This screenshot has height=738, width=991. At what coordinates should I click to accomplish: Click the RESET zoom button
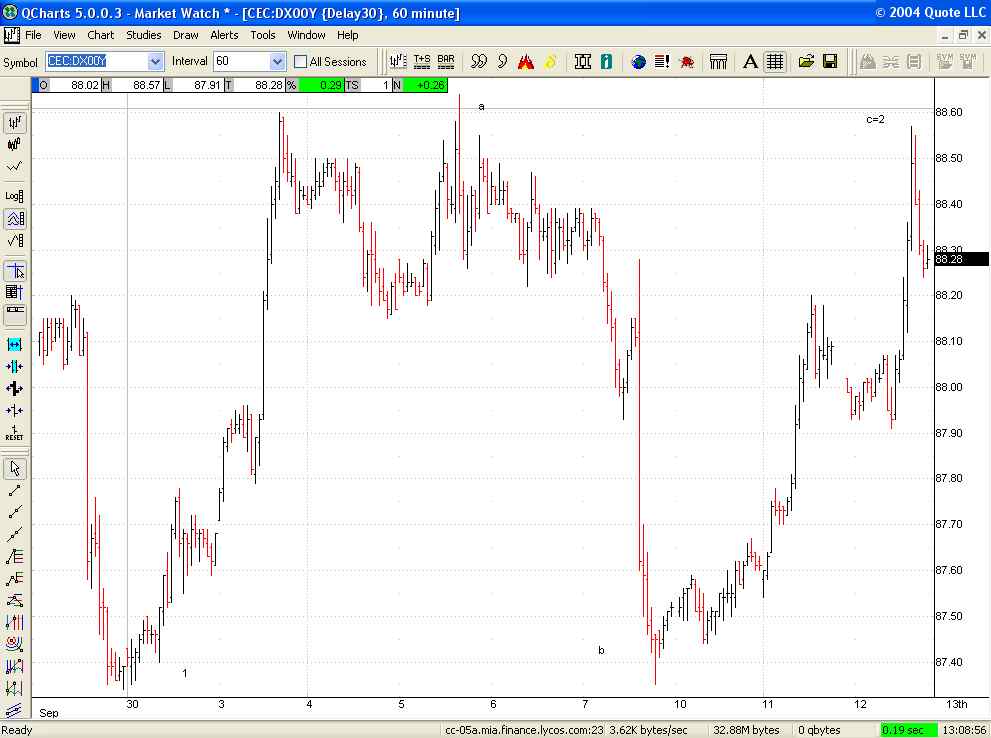coord(15,433)
